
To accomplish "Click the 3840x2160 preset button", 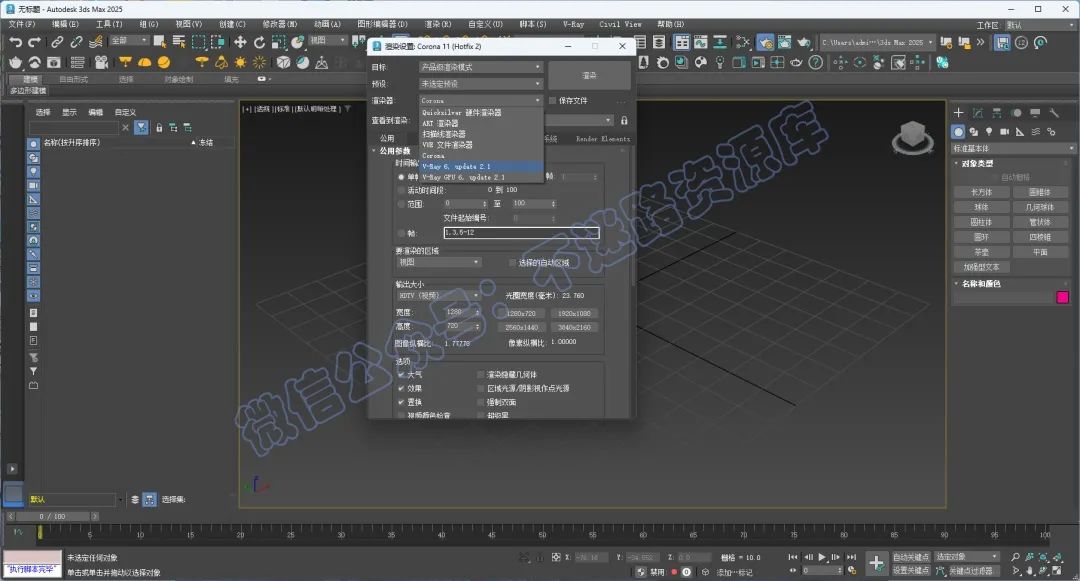I will (574, 328).
